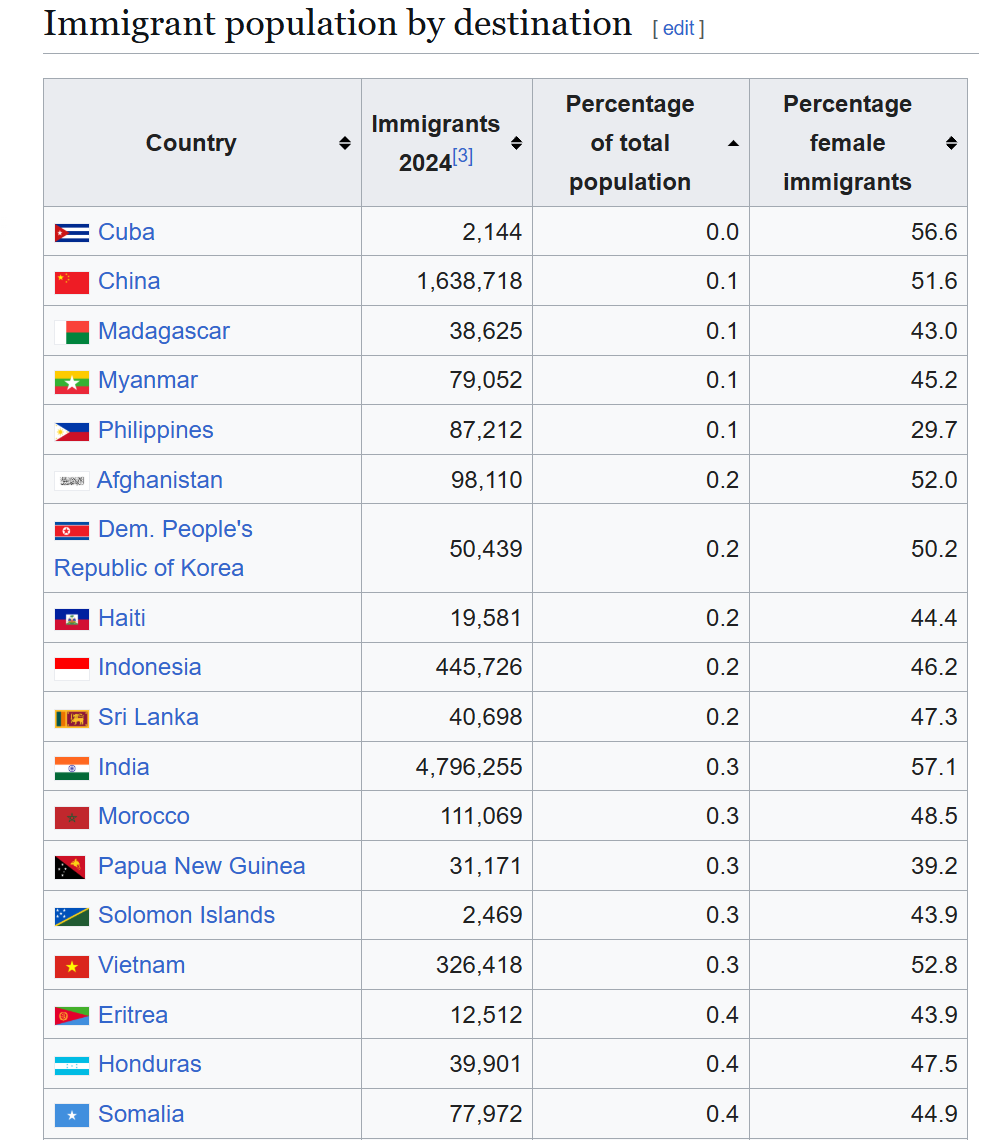The width and height of the screenshot is (988, 1140).
Task: Sort by Immigrants 2024 column arrows
Action: [516, 143]
